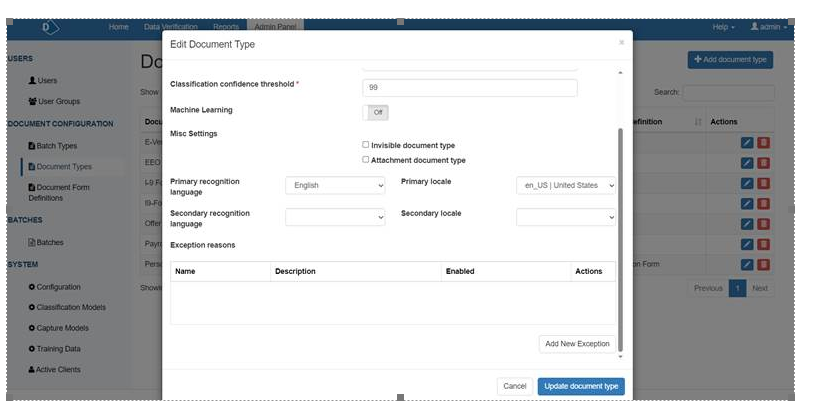
Task: Click the Classification confidence threshold field
Action: click(470, 88)
